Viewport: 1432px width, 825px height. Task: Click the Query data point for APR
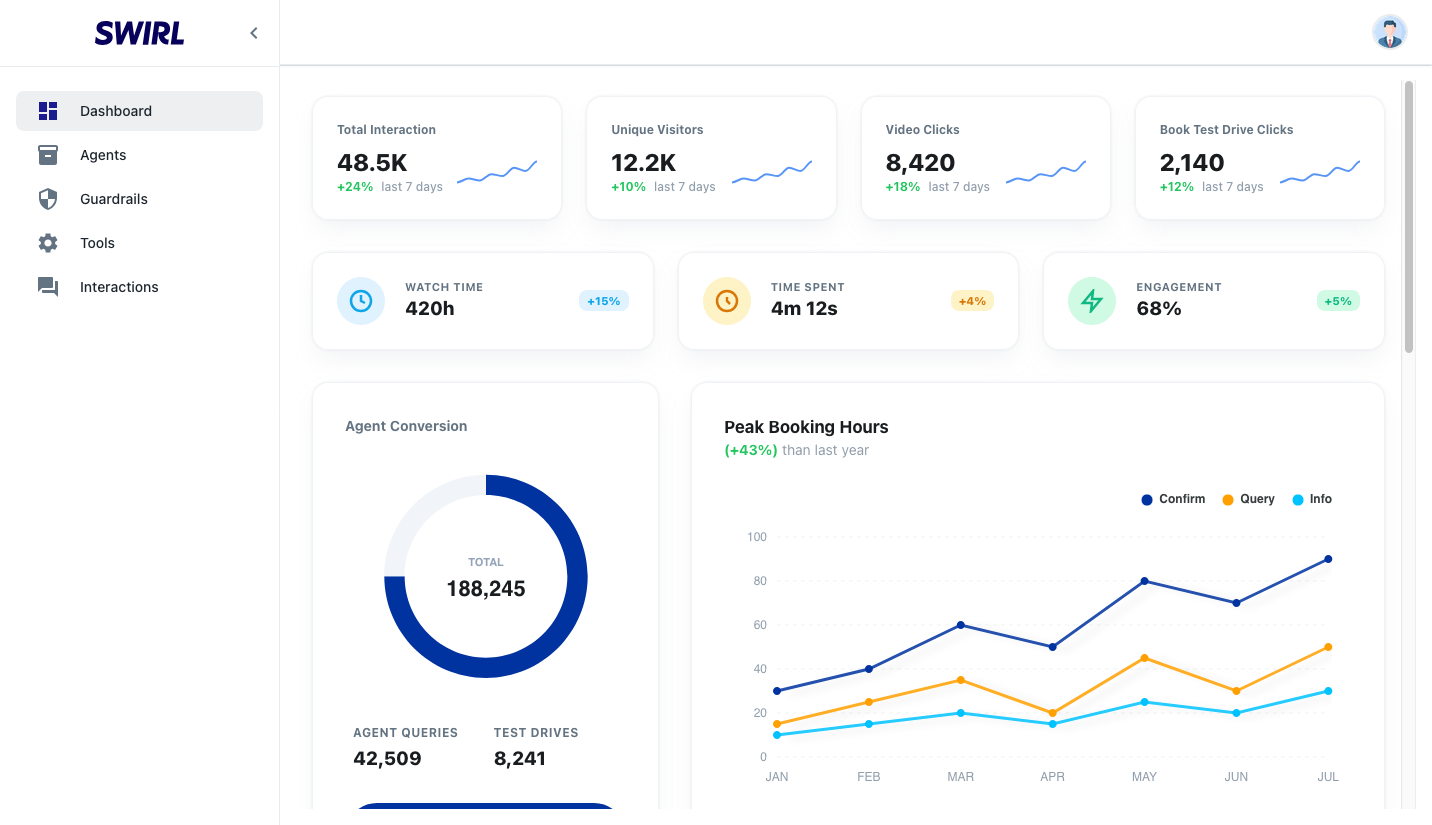(x=1052, y=713)
